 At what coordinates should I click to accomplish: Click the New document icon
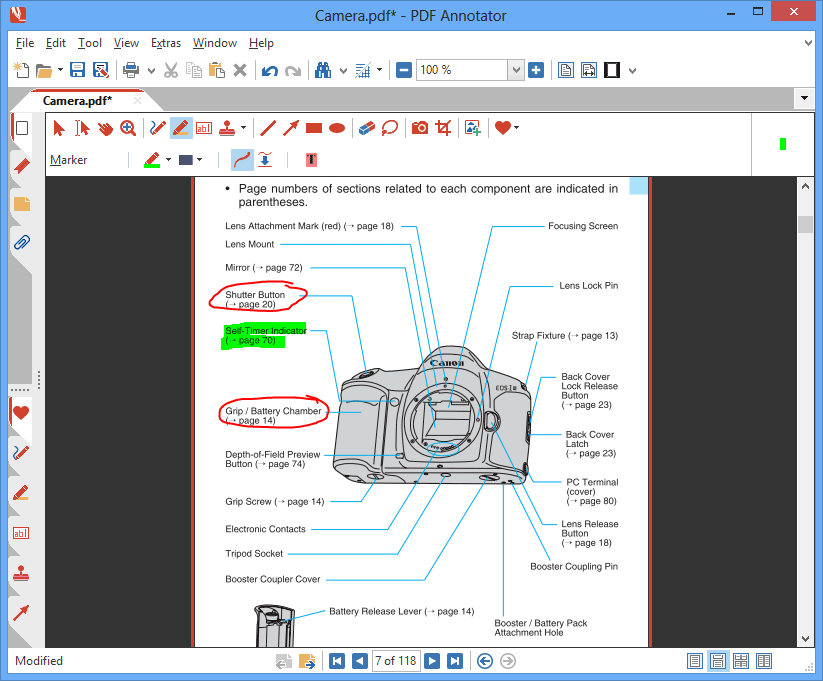[x=21, y=70]
